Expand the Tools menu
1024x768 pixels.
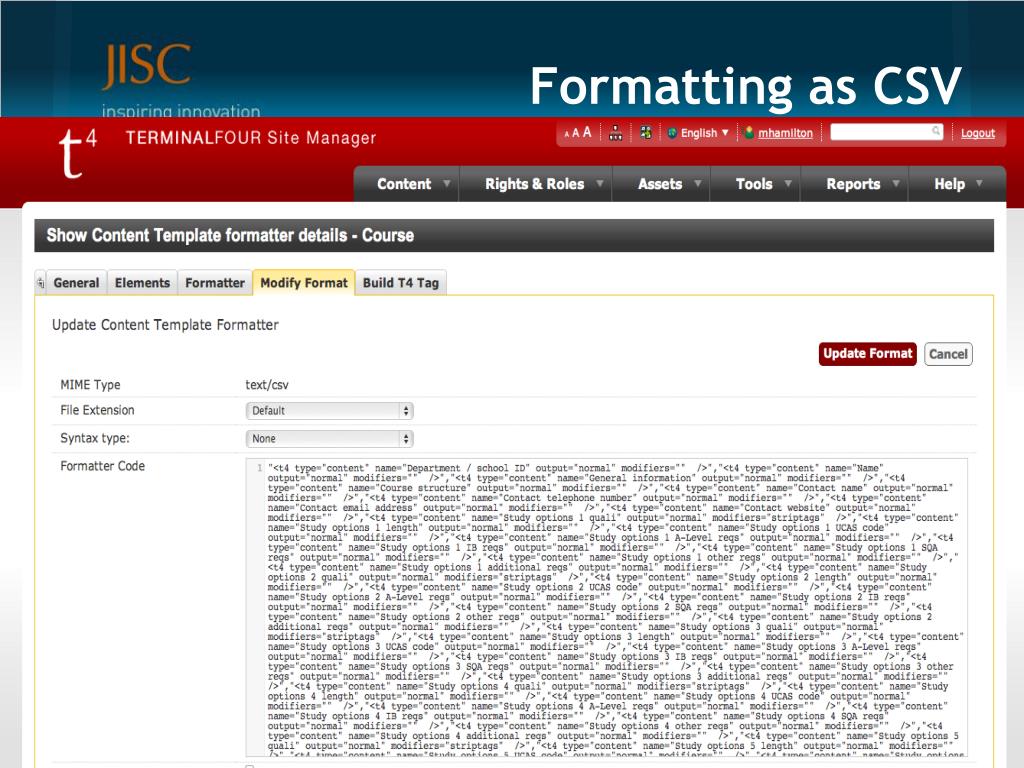(x=756, y=184)
